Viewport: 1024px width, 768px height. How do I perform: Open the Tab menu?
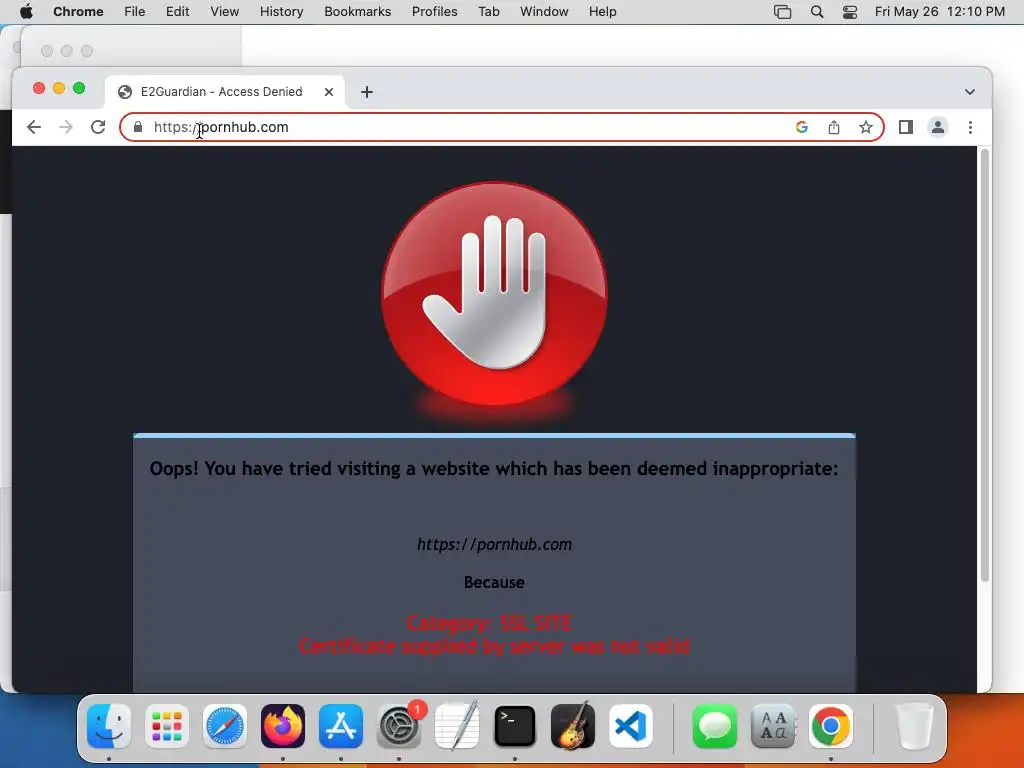[488, 12]
